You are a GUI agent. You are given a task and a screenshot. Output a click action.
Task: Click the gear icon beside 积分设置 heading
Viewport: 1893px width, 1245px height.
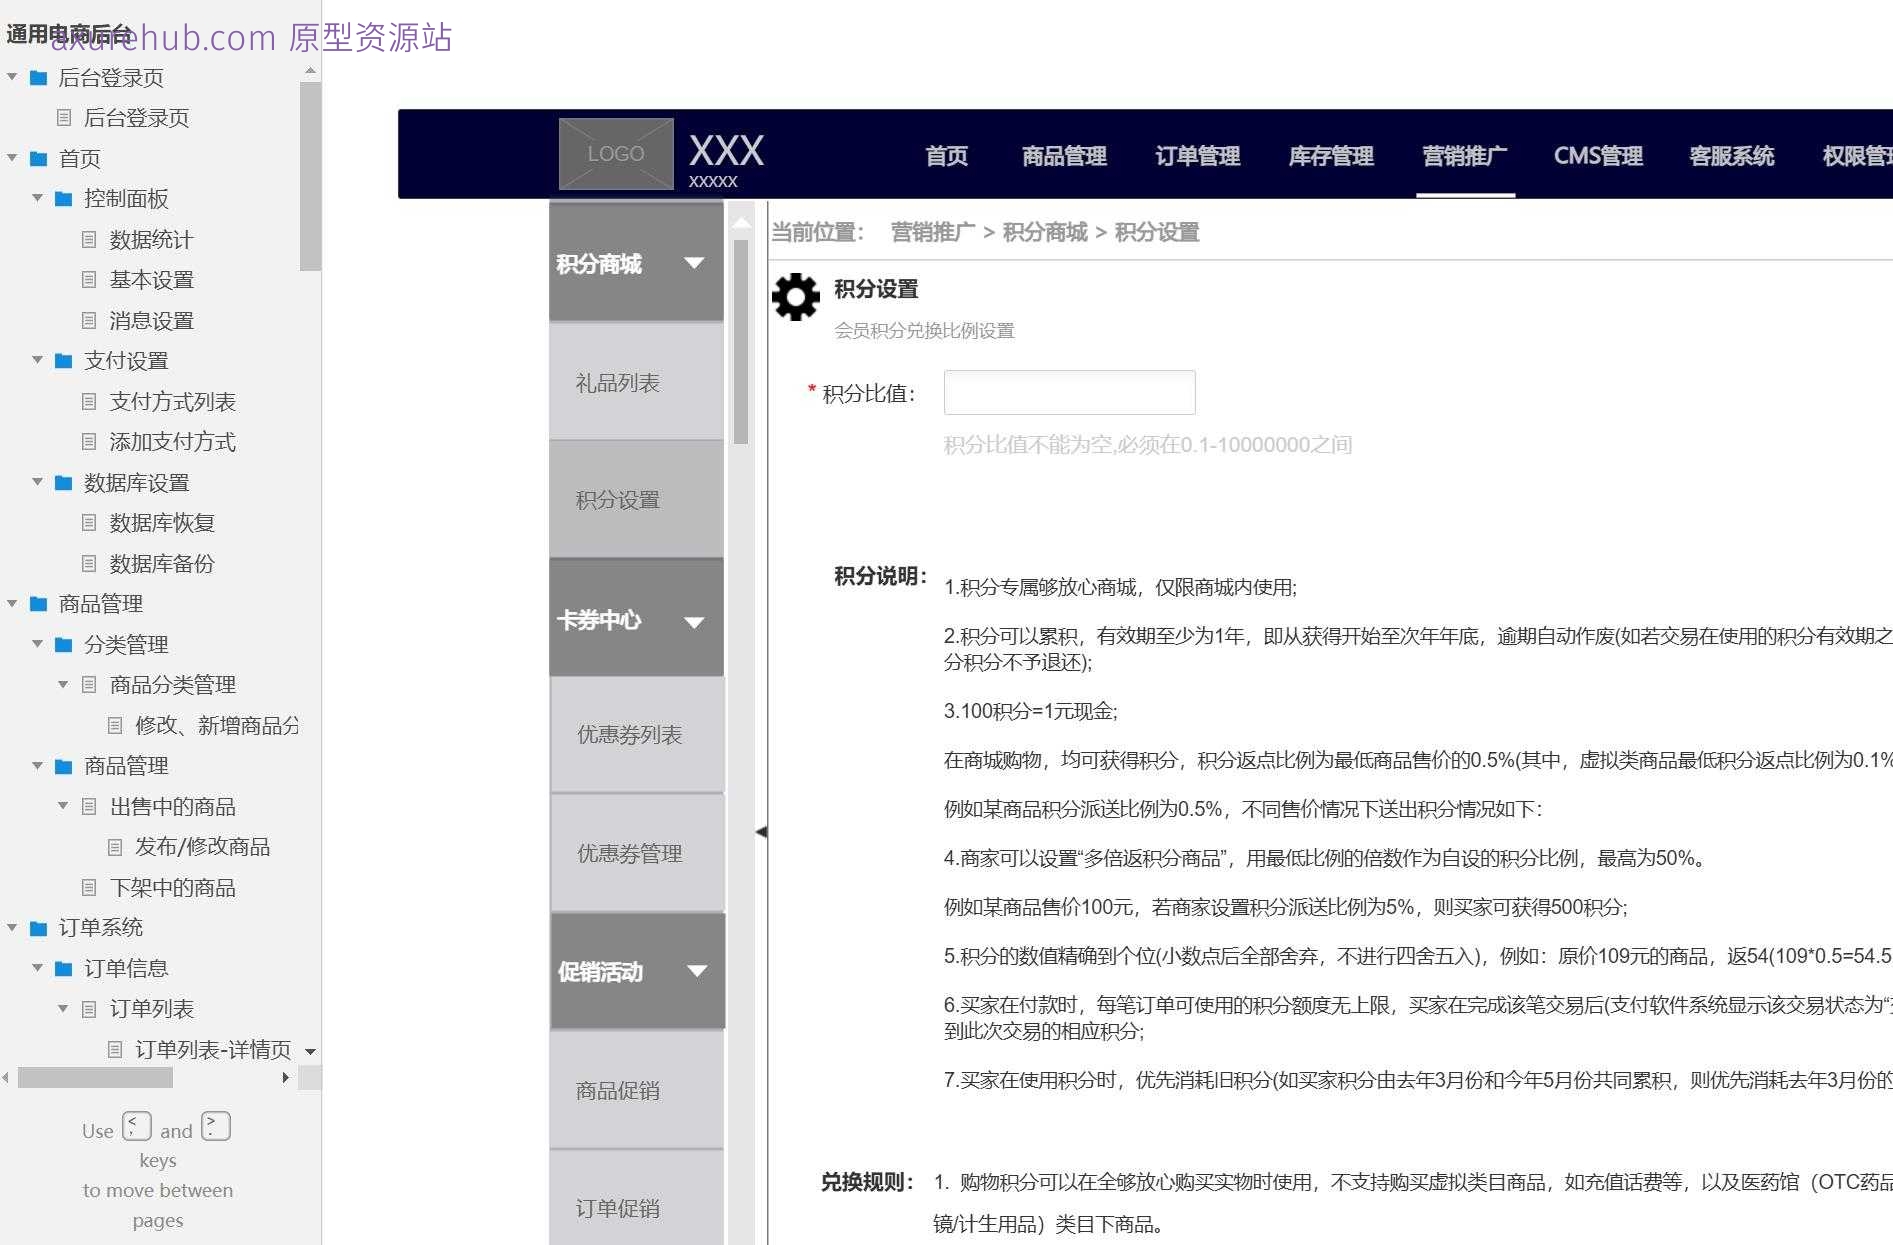pos(794,296)
